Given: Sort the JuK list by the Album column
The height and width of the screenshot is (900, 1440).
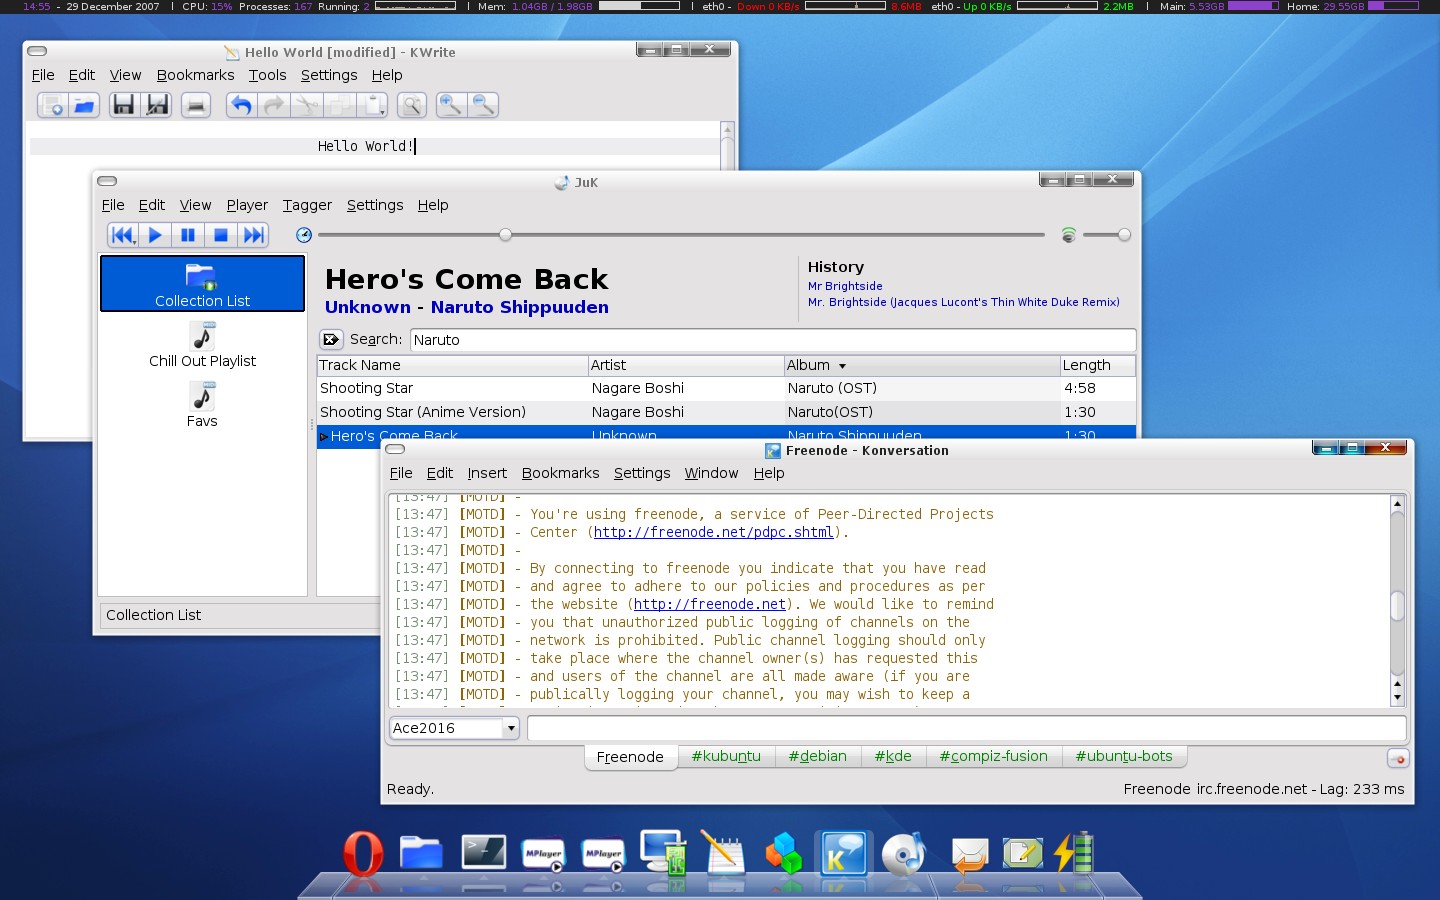Looking at the screenshot, I should [x=921, y=365].
